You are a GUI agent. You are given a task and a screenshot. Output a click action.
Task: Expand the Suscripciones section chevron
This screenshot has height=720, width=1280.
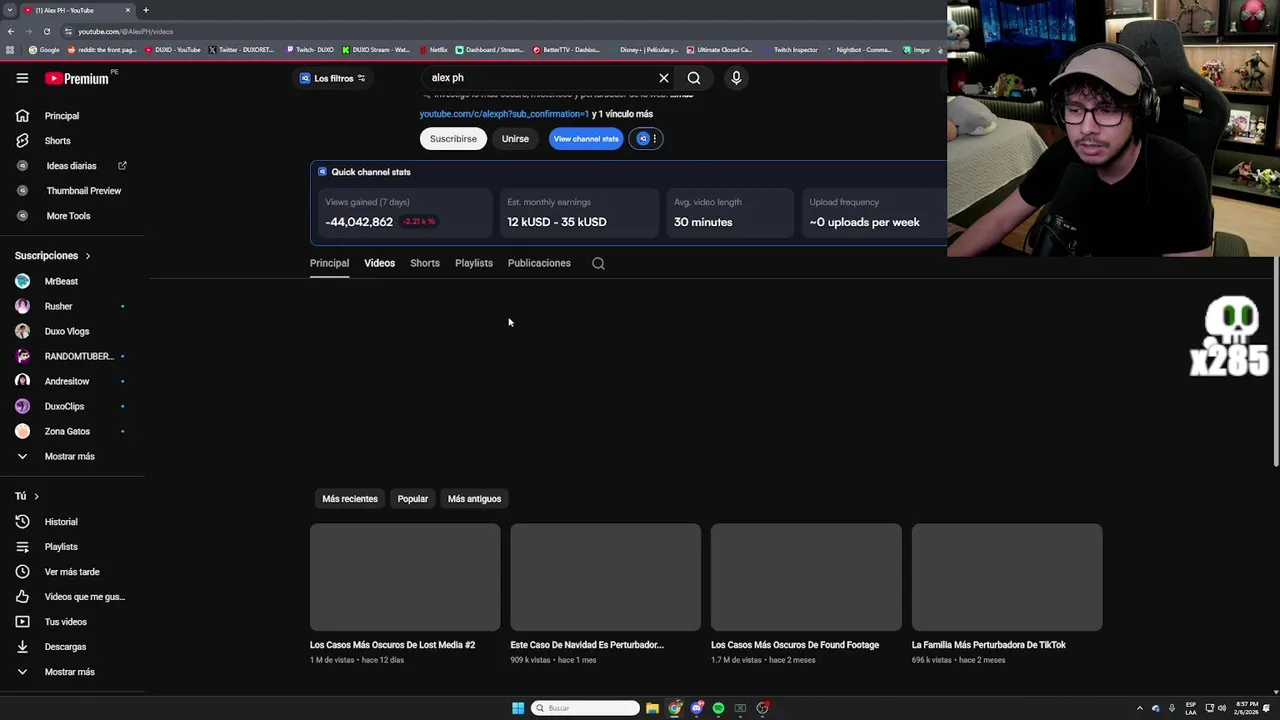click(88, 256)
